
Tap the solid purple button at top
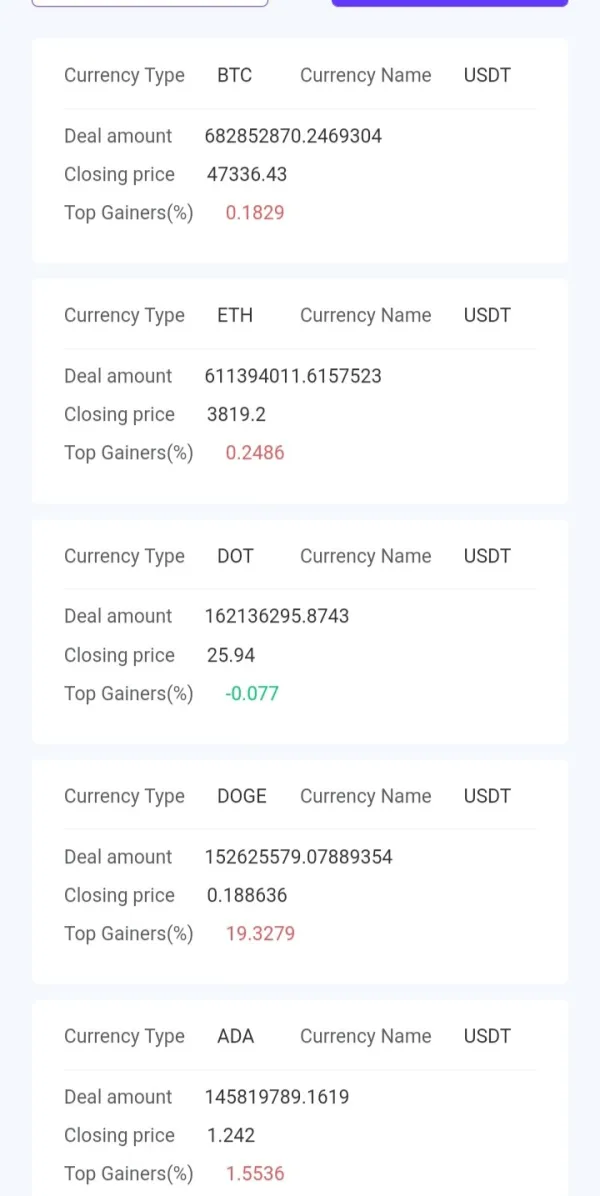tap(449, 3)
